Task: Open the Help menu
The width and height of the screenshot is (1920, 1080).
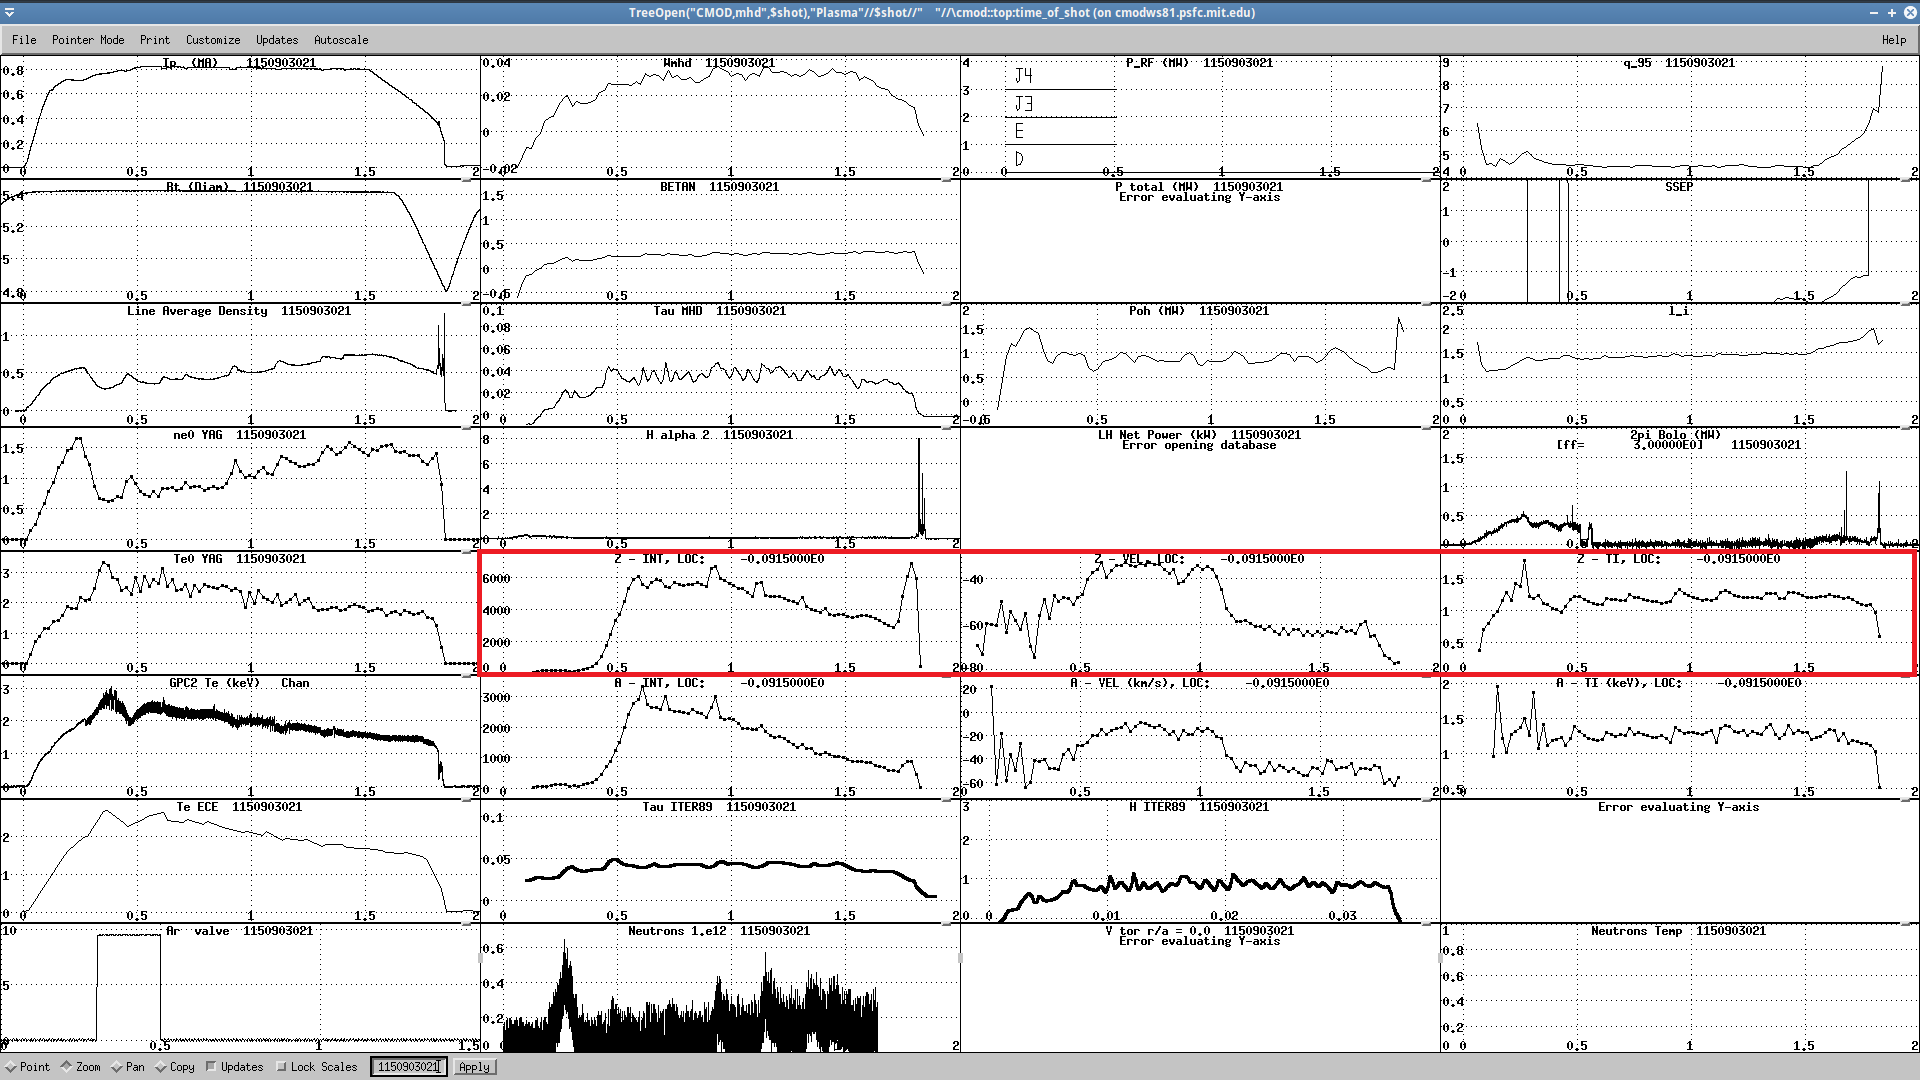Action: point(1893,40)
